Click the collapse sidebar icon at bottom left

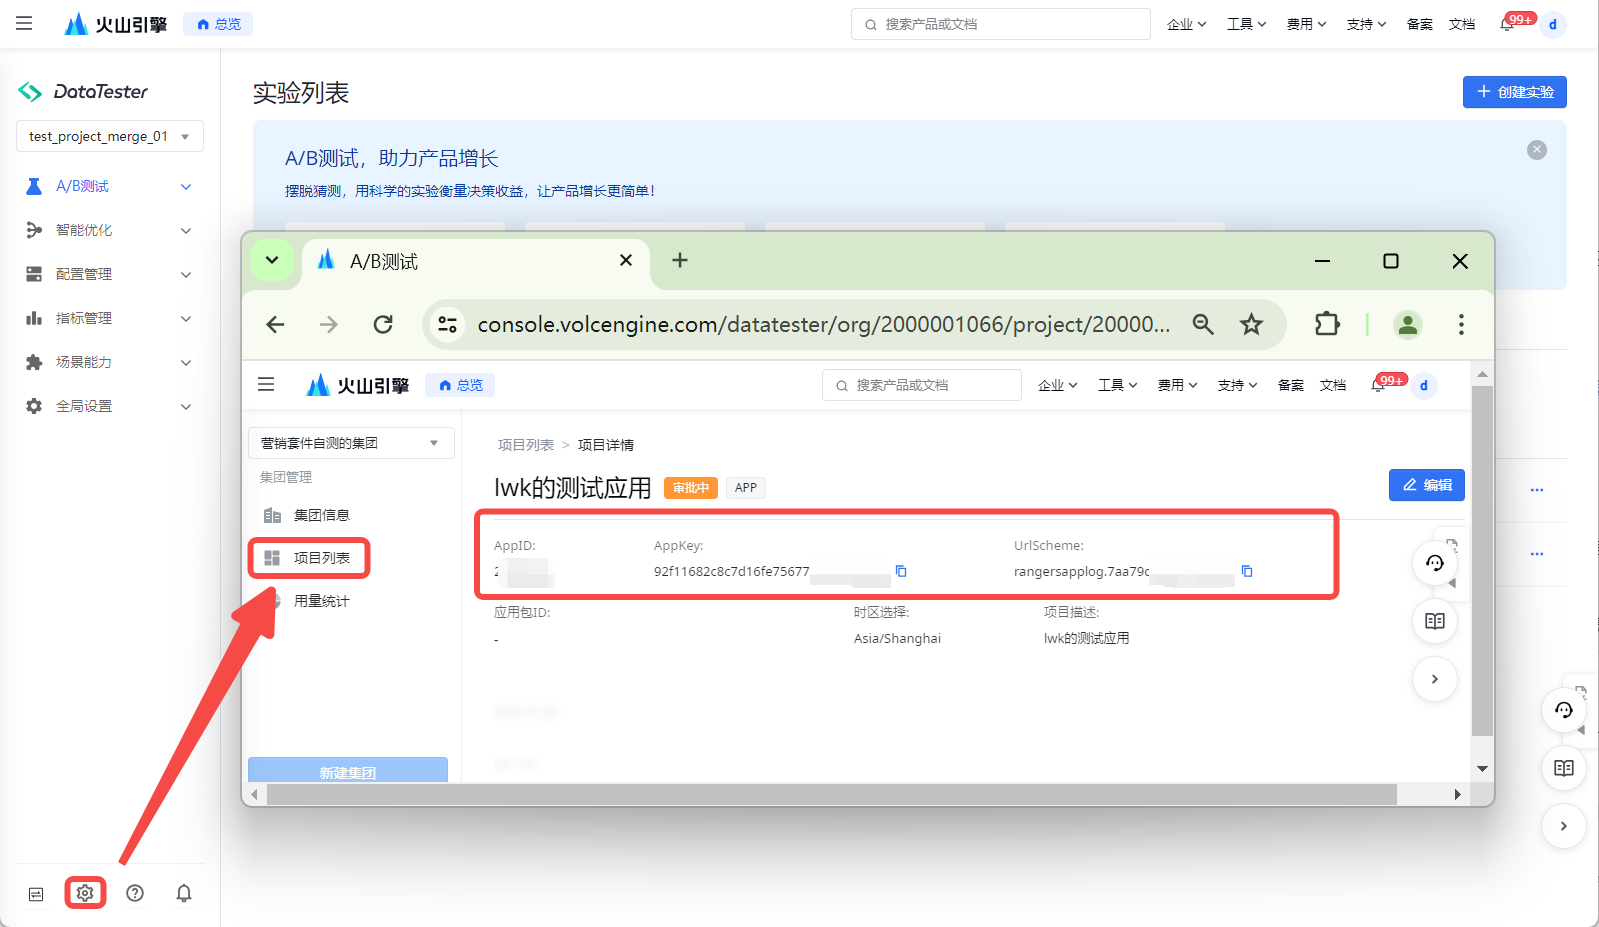(36, 894)
